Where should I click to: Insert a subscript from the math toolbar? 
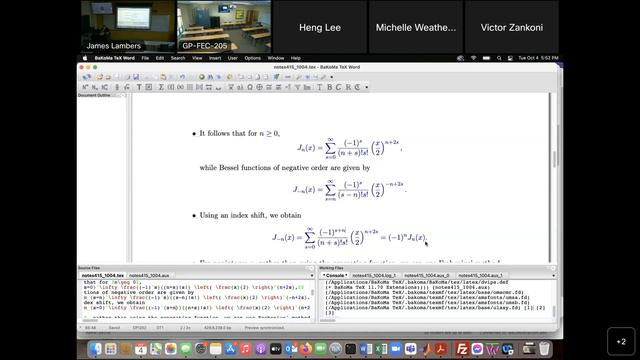(x=95, y=87)
